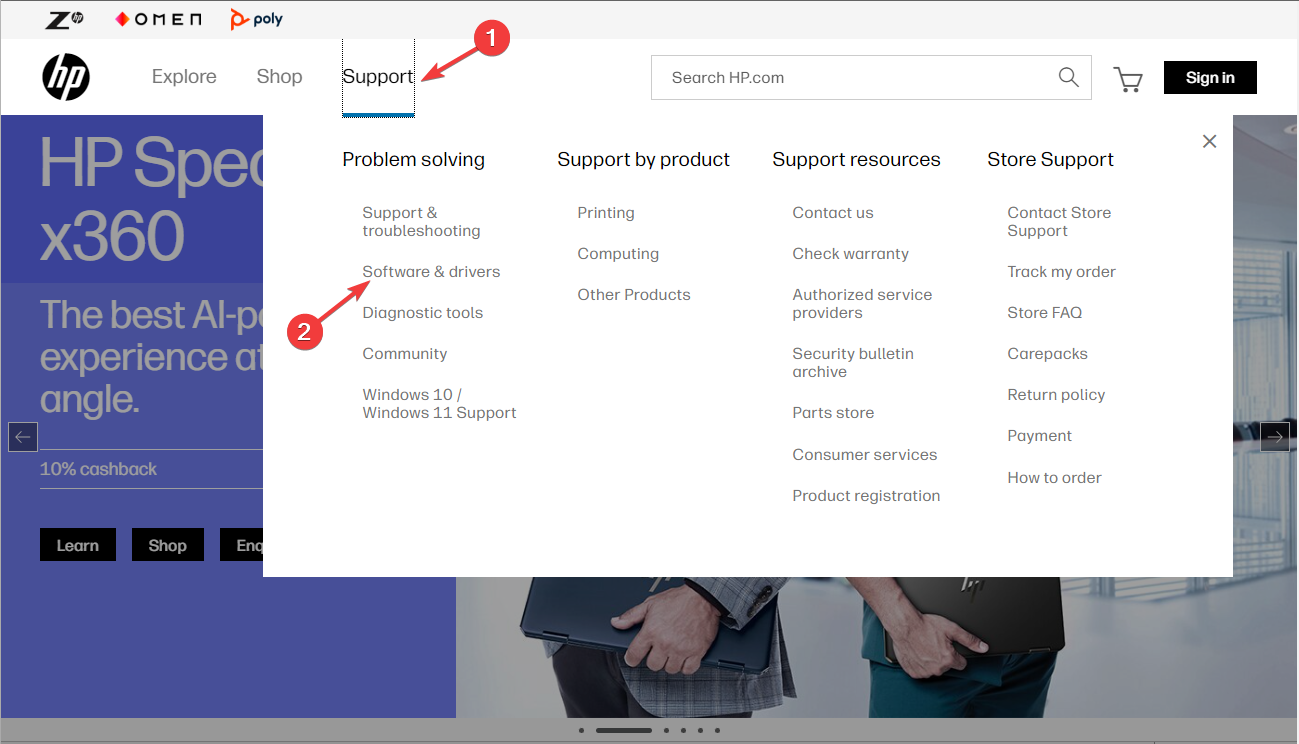
Task: Open the OMEN brand logo link
Action: 158,19
